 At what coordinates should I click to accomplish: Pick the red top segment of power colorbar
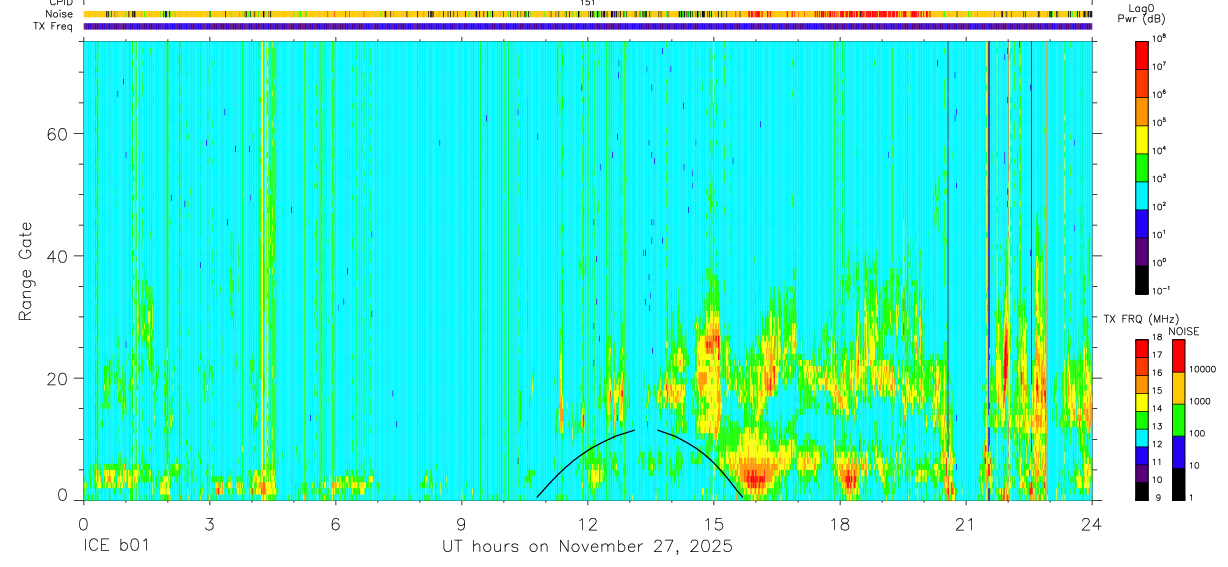click(1141, 54)
